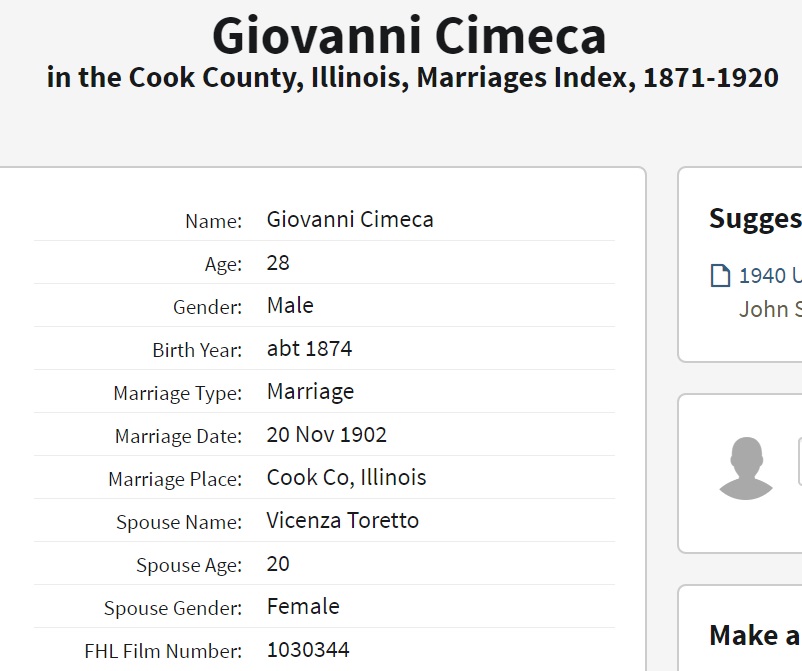Image resolution: width=802 pixels, height=671 pixels.
Task: Click the document icon beside 1940 record
Action: point(720,276)
